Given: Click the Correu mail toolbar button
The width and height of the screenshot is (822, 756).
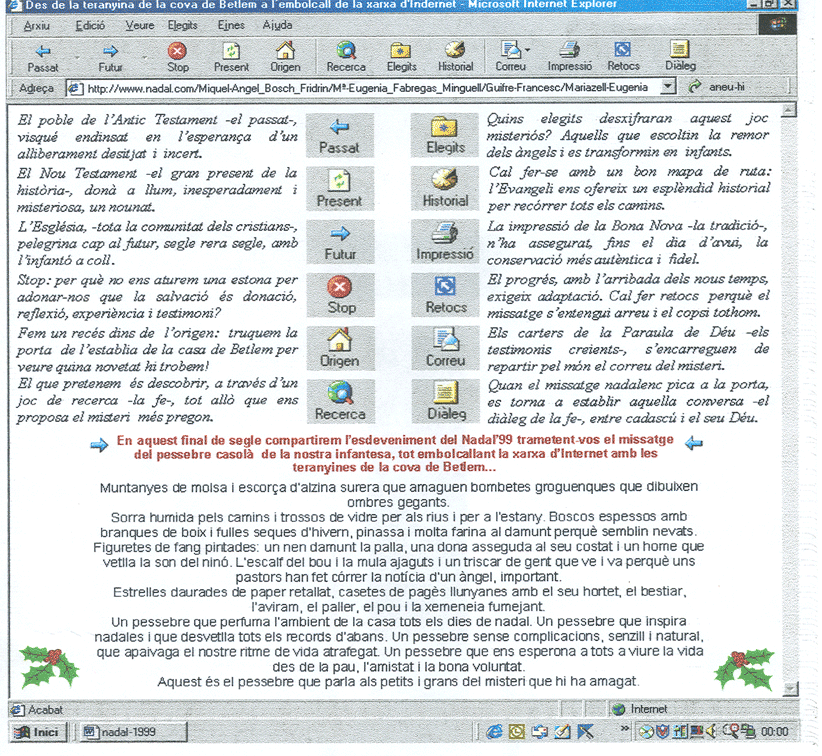Looking at the screenshot, I should (x=510, y=58).
